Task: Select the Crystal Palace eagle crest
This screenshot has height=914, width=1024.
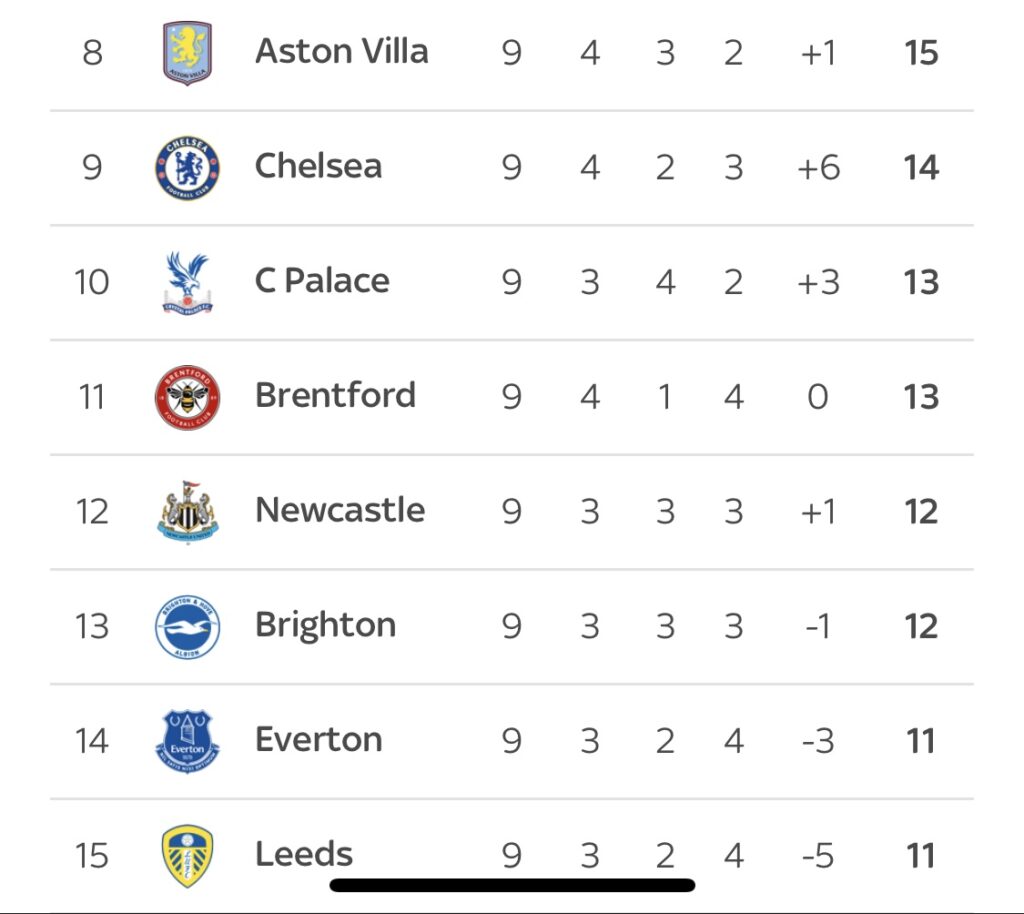Action: point(188,282)
